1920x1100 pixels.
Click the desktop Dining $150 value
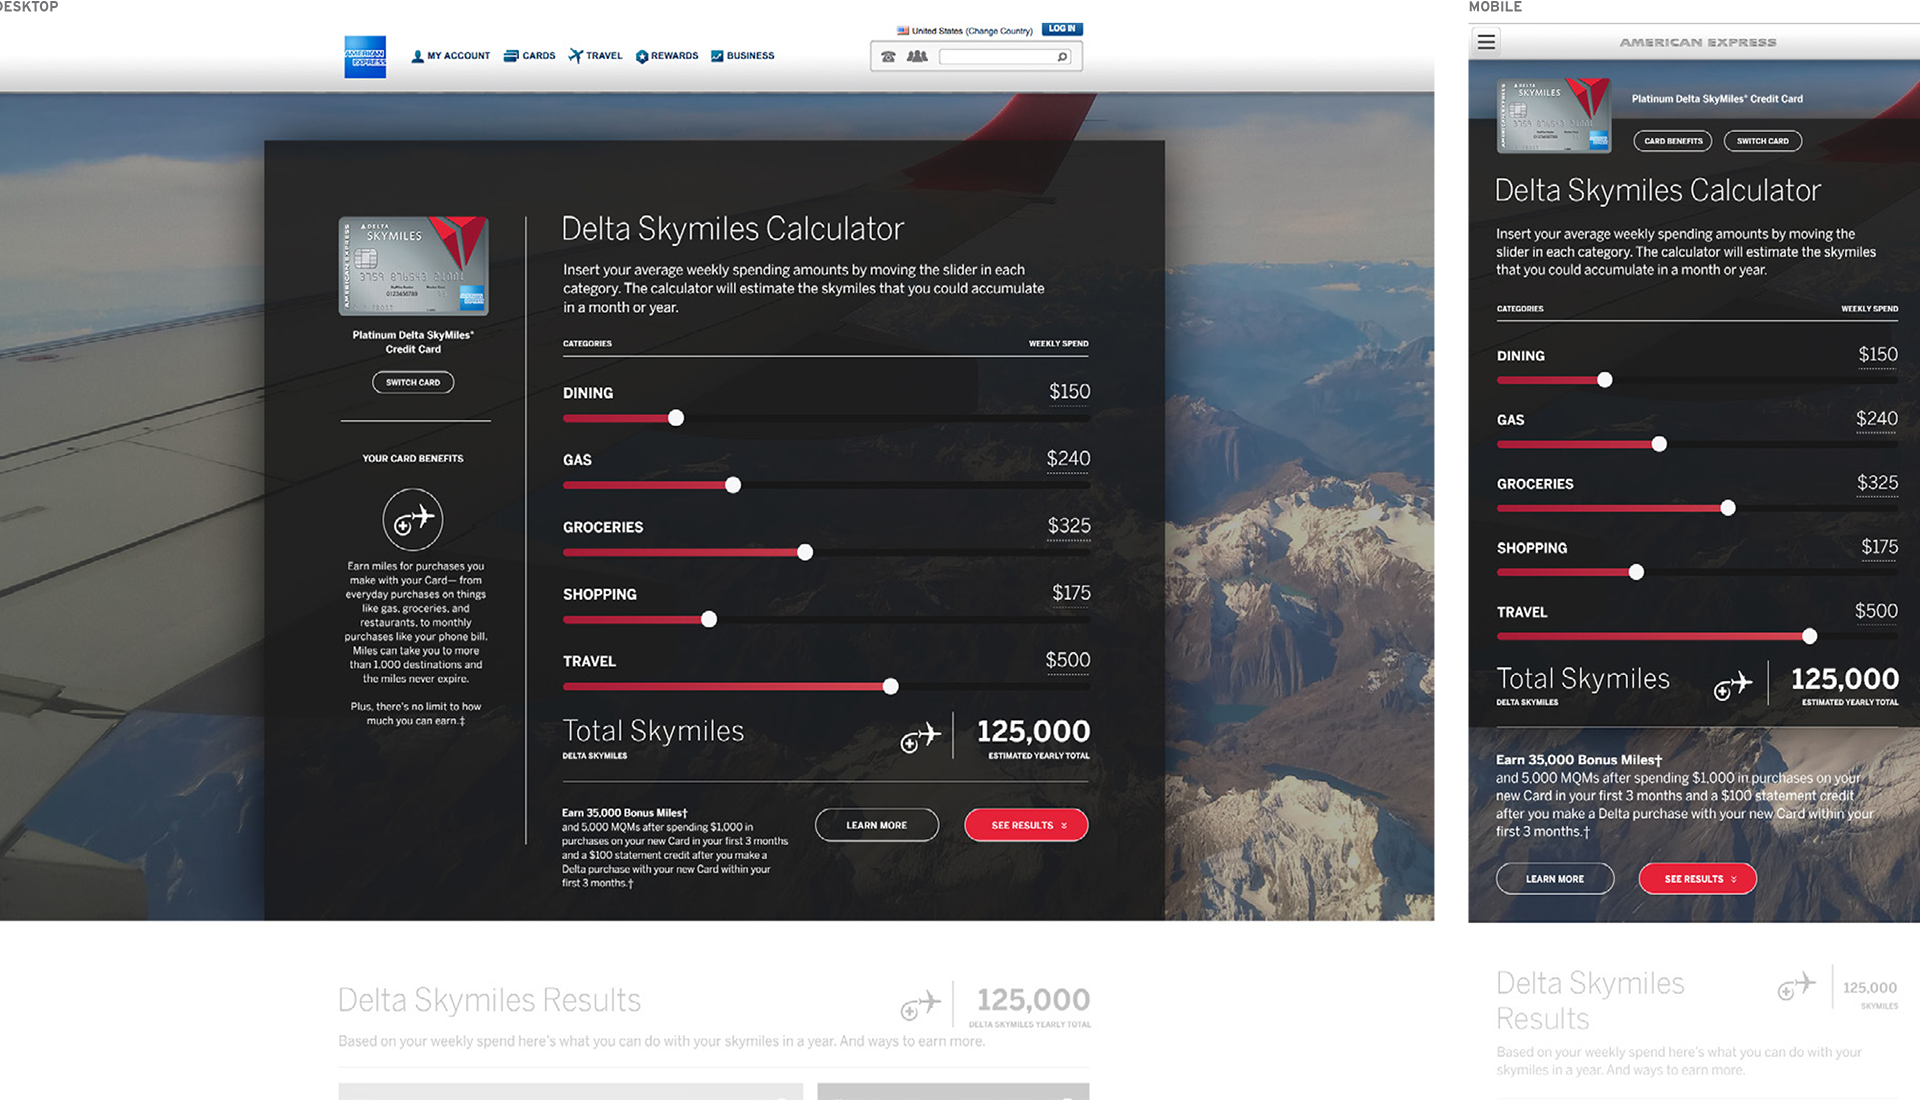[x=1069, y=392]
